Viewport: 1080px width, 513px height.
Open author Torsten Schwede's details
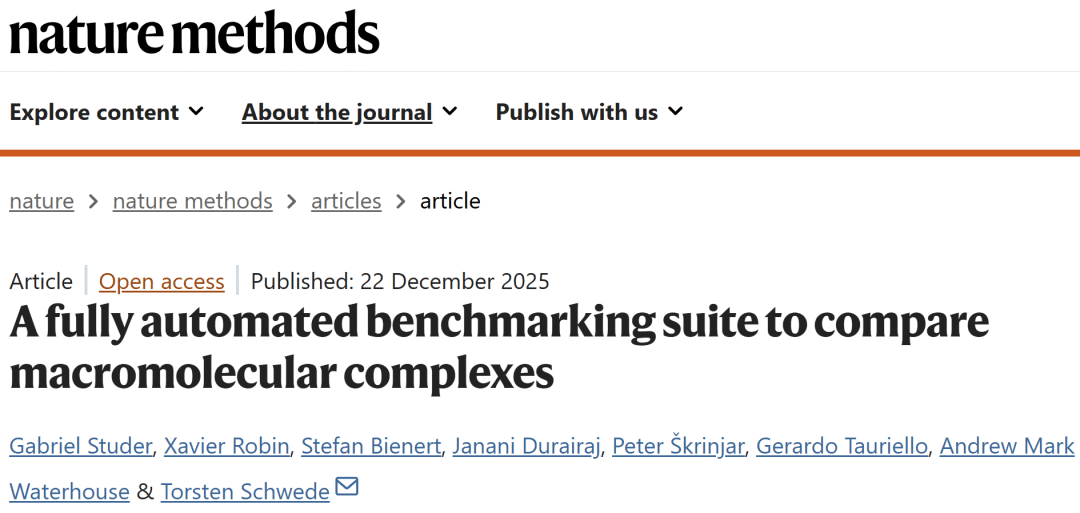point(245,491)
